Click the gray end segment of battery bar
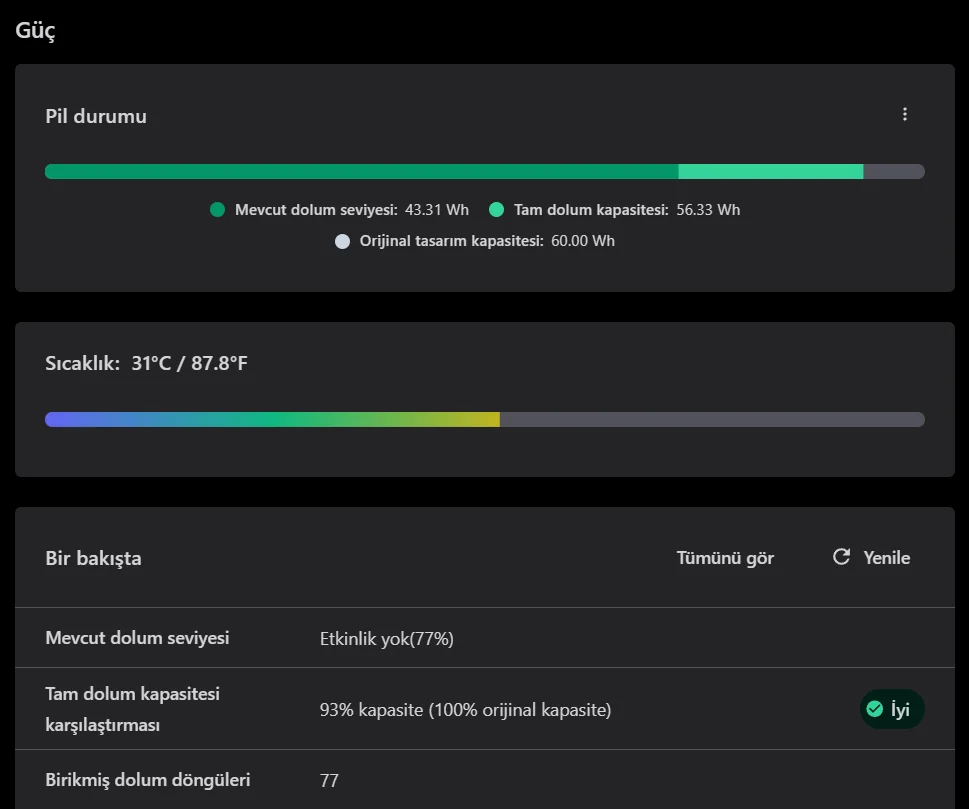Viewport: 969px width, 809px height. click(x=893, y=172)
